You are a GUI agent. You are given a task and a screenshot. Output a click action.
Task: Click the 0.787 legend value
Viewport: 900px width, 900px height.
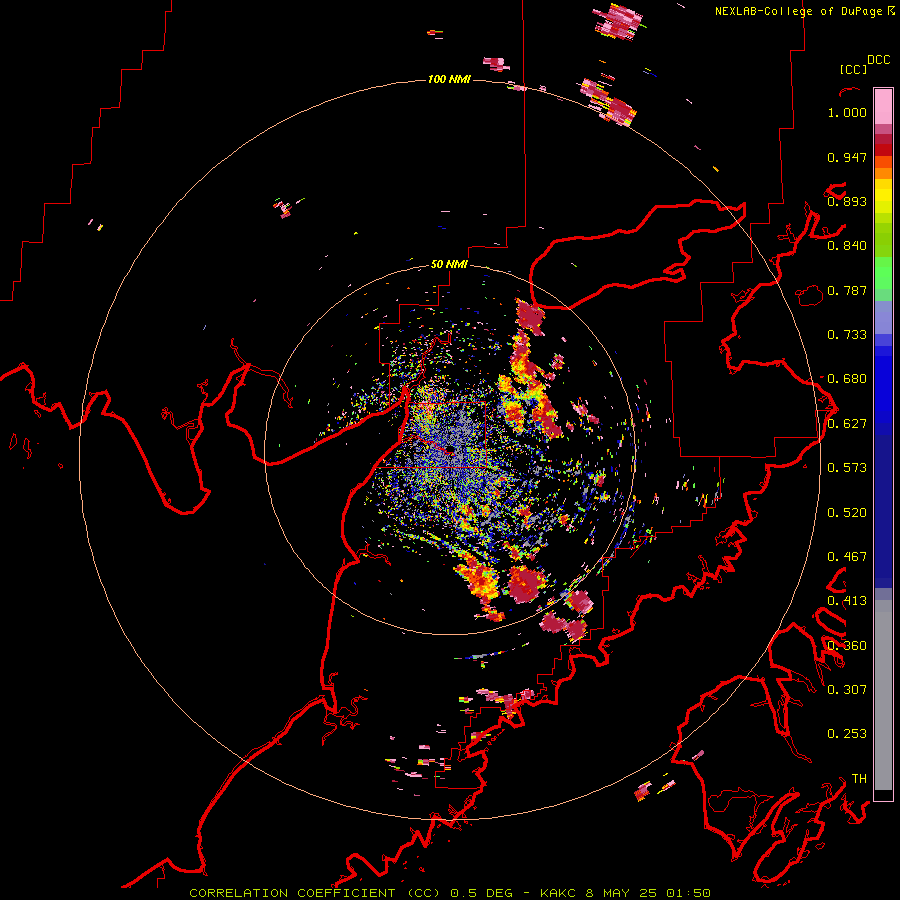point(847,290)
